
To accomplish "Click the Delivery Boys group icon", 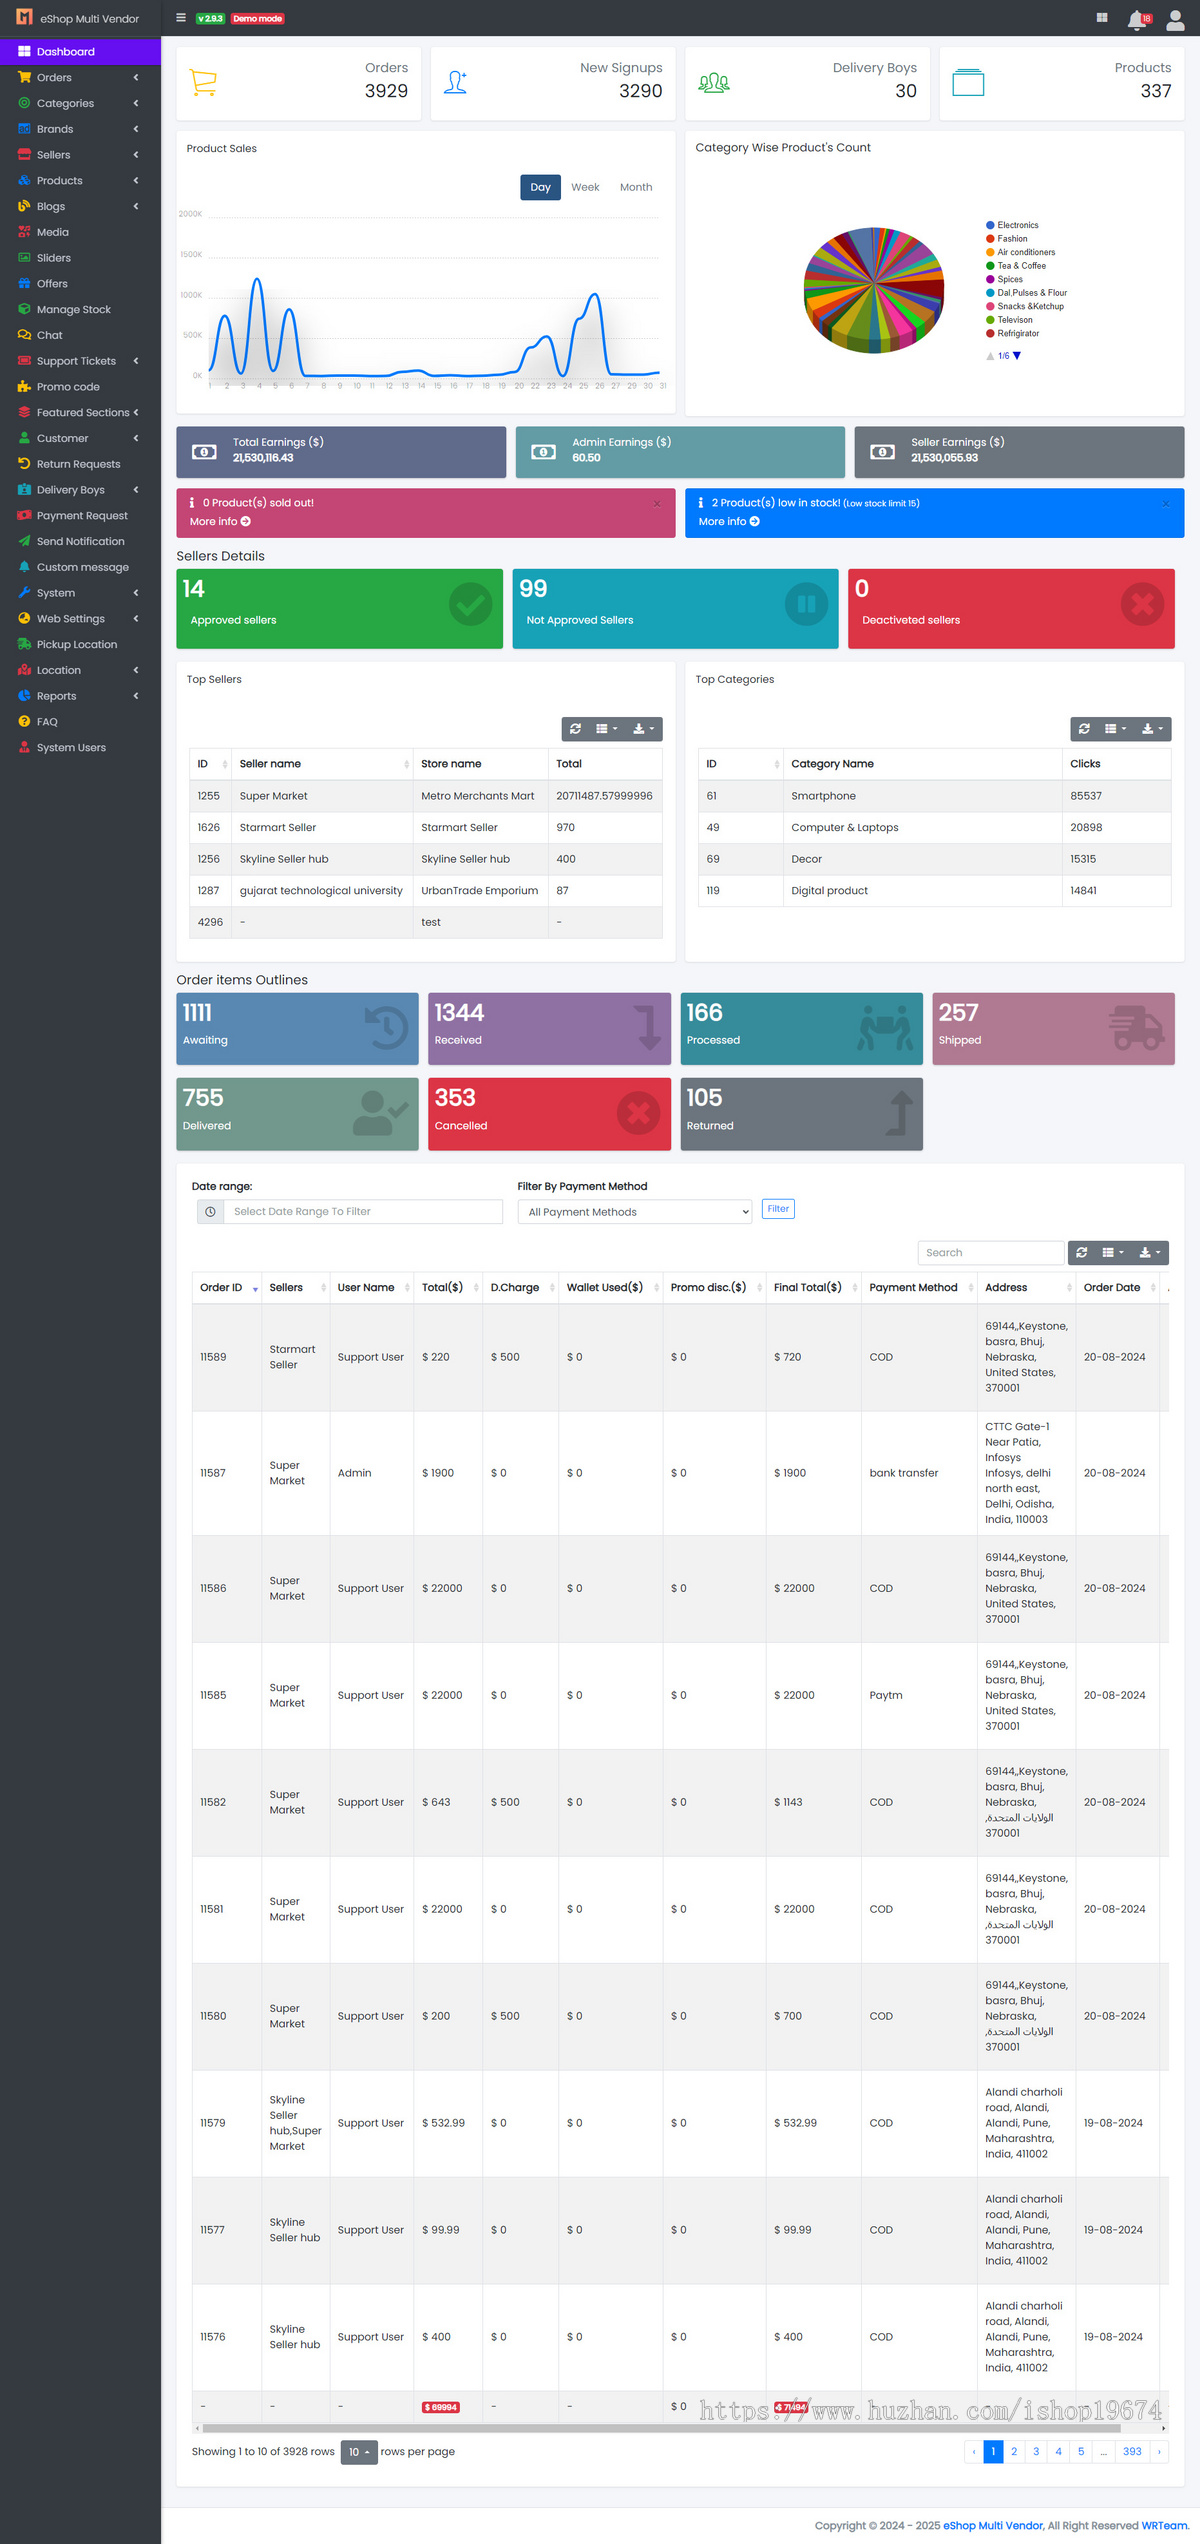I will [713, 83].
